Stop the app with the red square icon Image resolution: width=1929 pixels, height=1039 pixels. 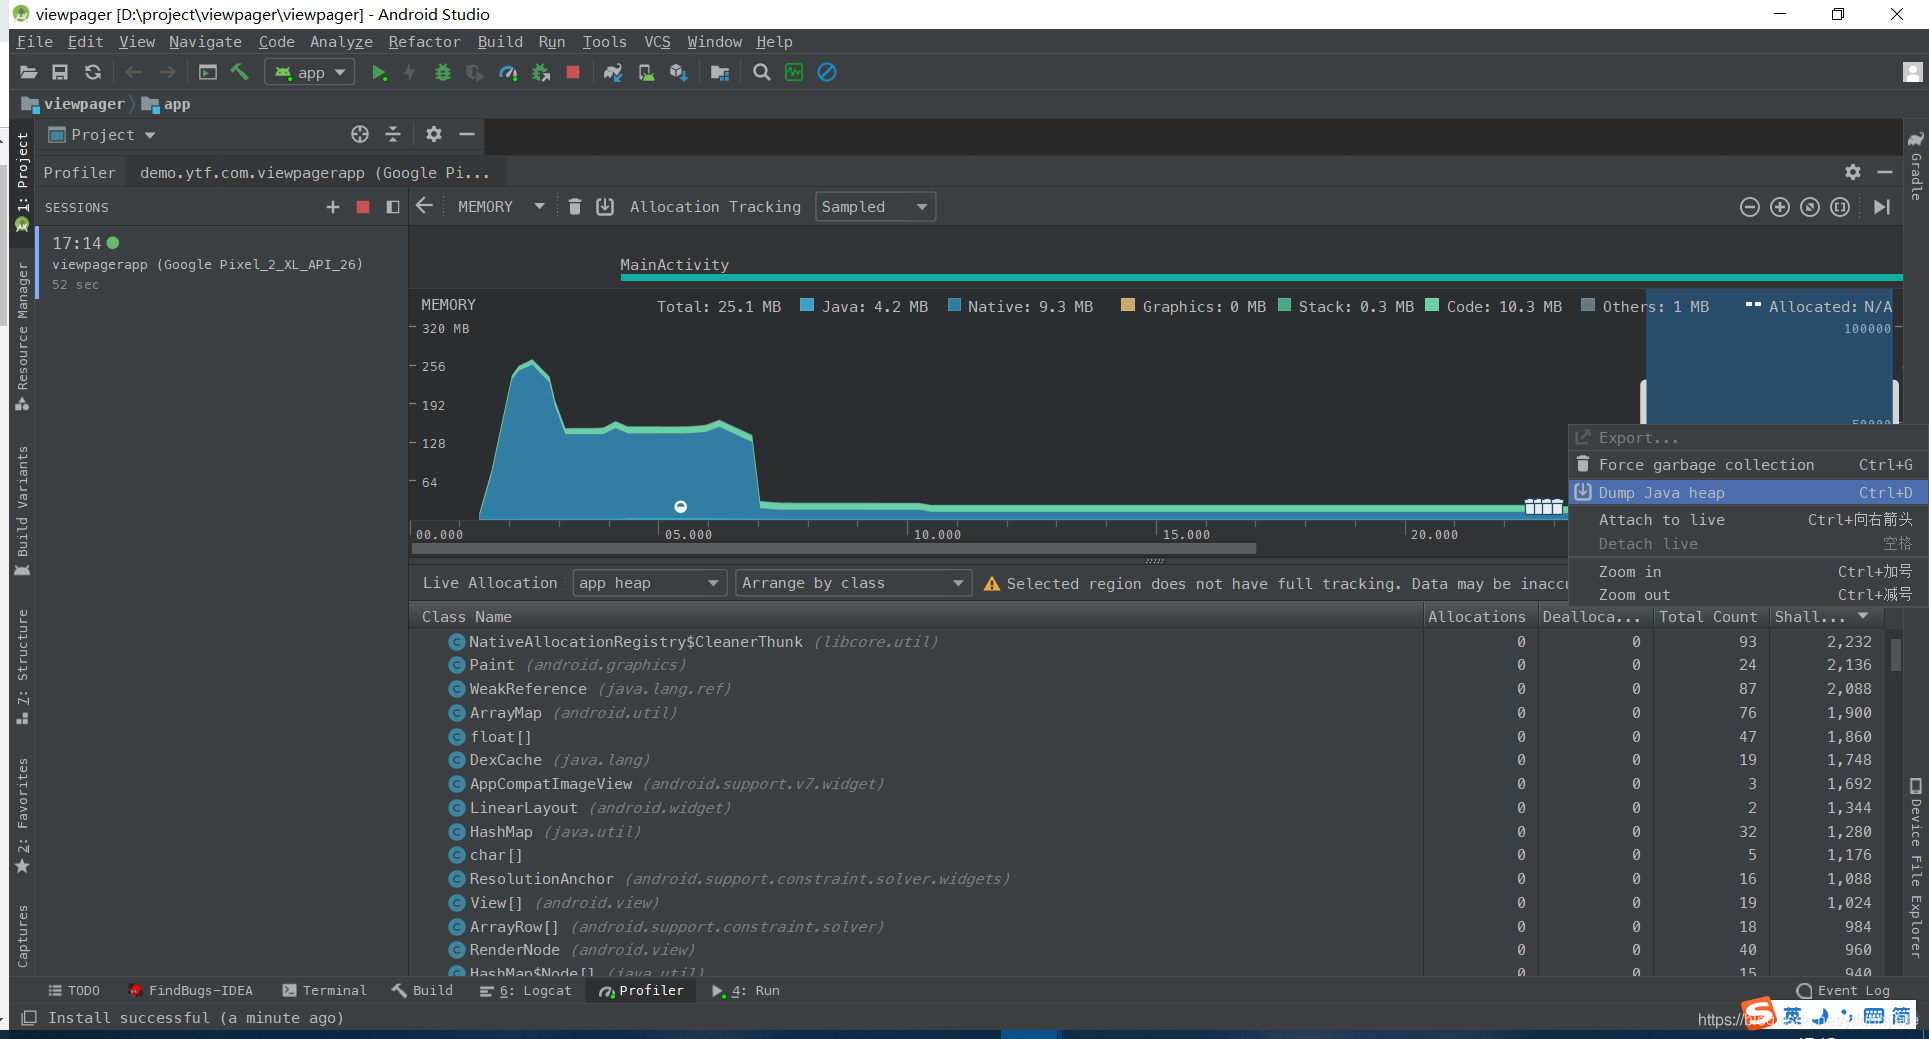coord(573,72)
